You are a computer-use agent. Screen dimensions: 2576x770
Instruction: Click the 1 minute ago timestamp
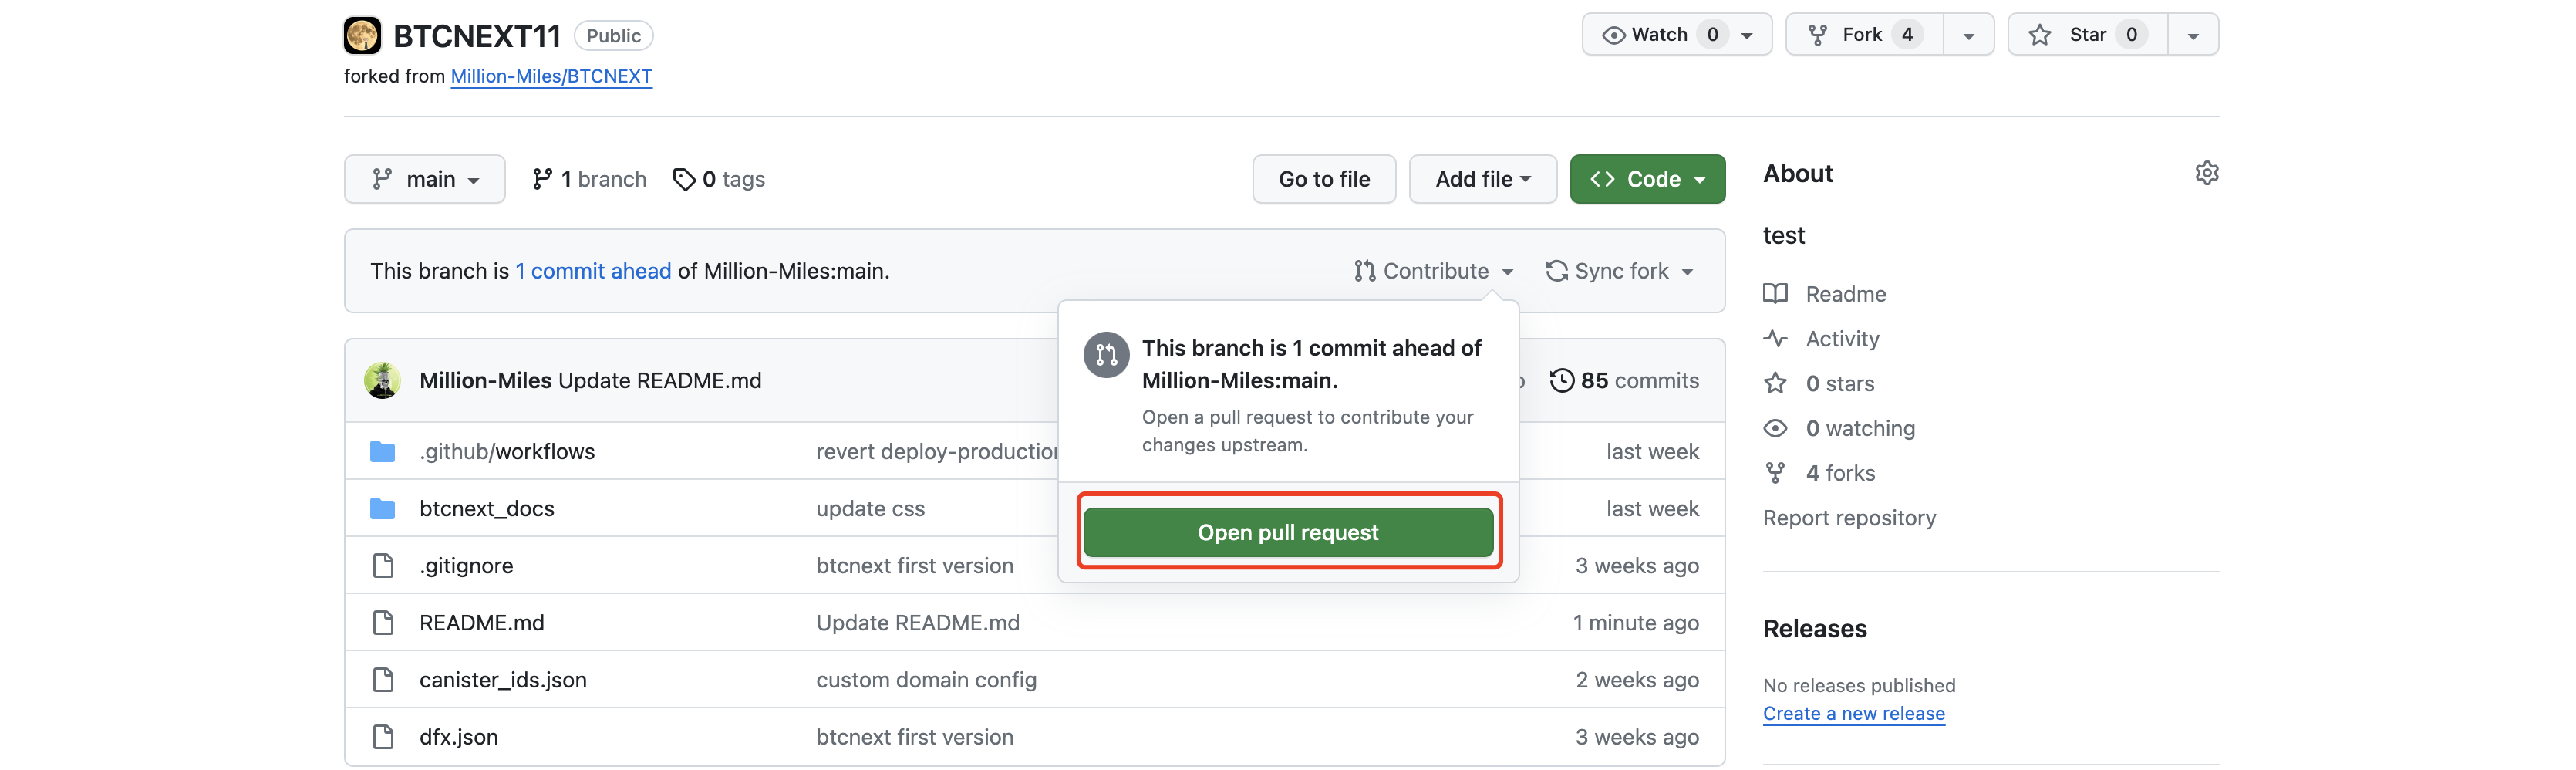tap(1635, 622)
